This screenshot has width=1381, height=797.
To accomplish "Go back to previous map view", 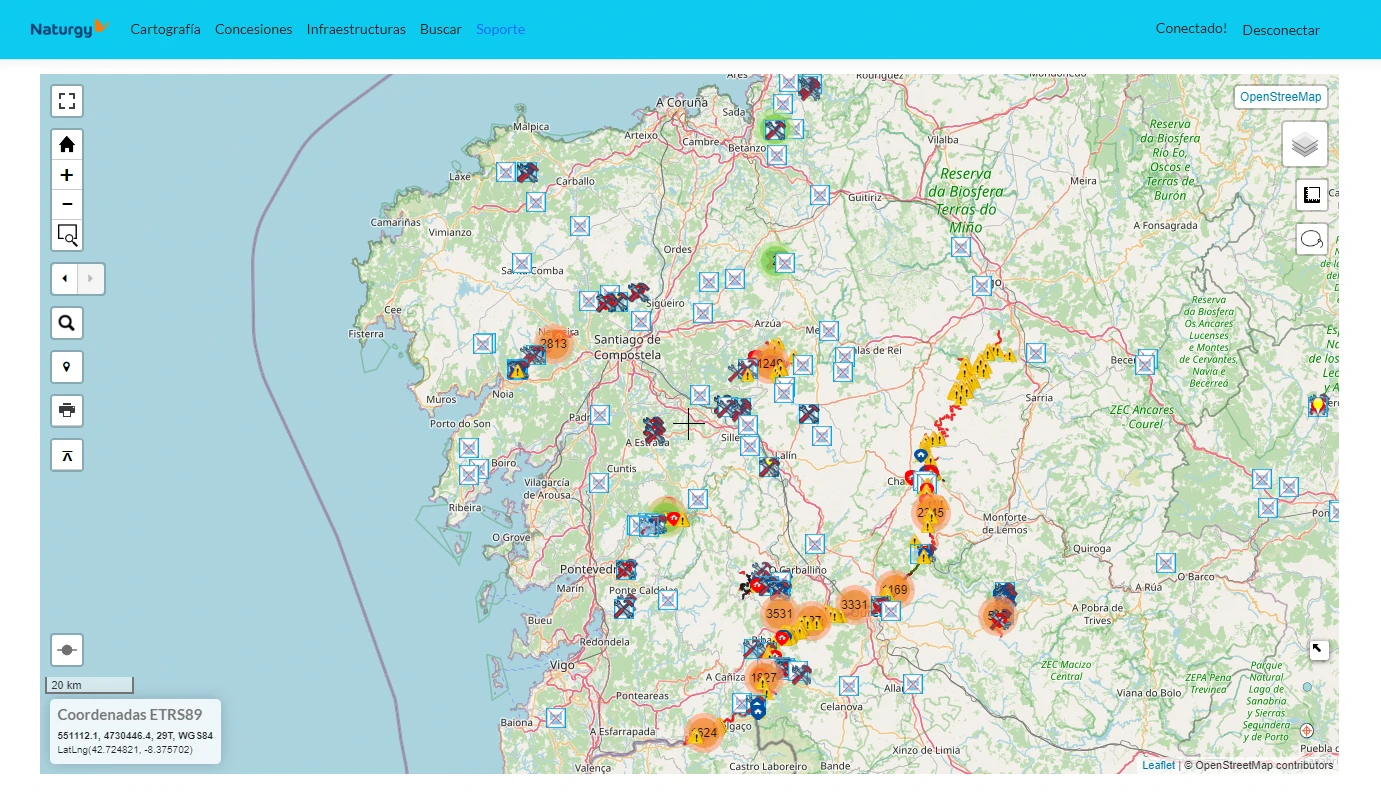I will click(65, 278).
